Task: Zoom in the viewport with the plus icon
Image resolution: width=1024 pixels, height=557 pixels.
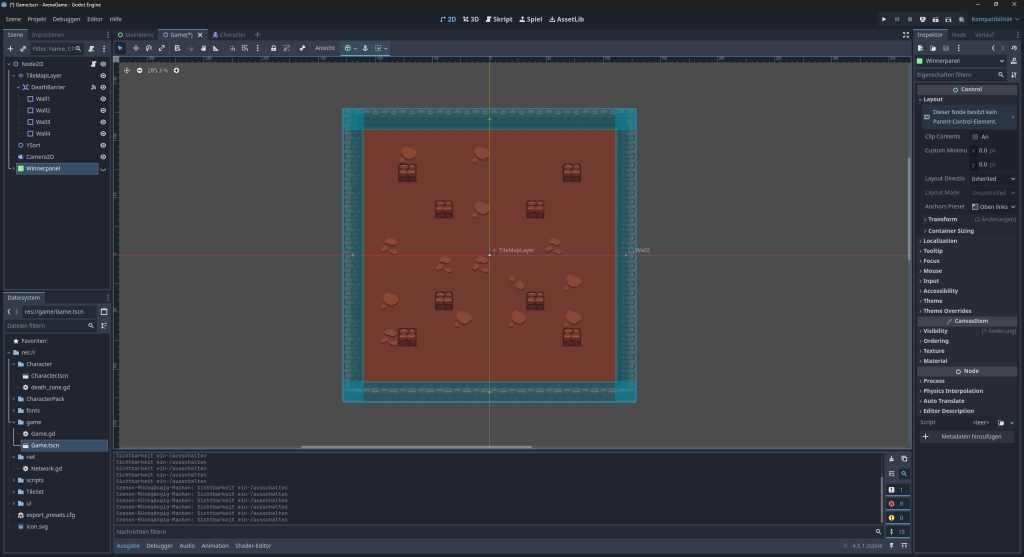Action: [x=176, y=70]
